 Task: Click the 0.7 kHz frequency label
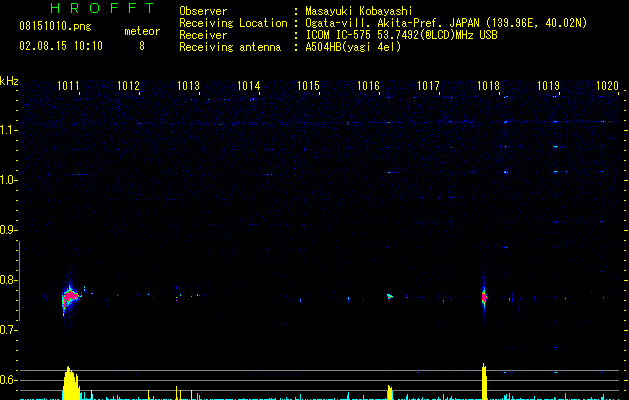click(8, 330)
